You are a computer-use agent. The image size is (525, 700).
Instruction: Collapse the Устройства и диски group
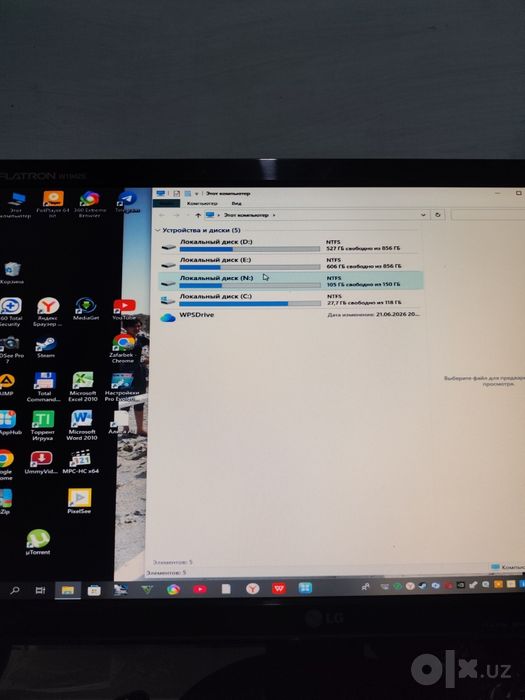pos(158,230)
